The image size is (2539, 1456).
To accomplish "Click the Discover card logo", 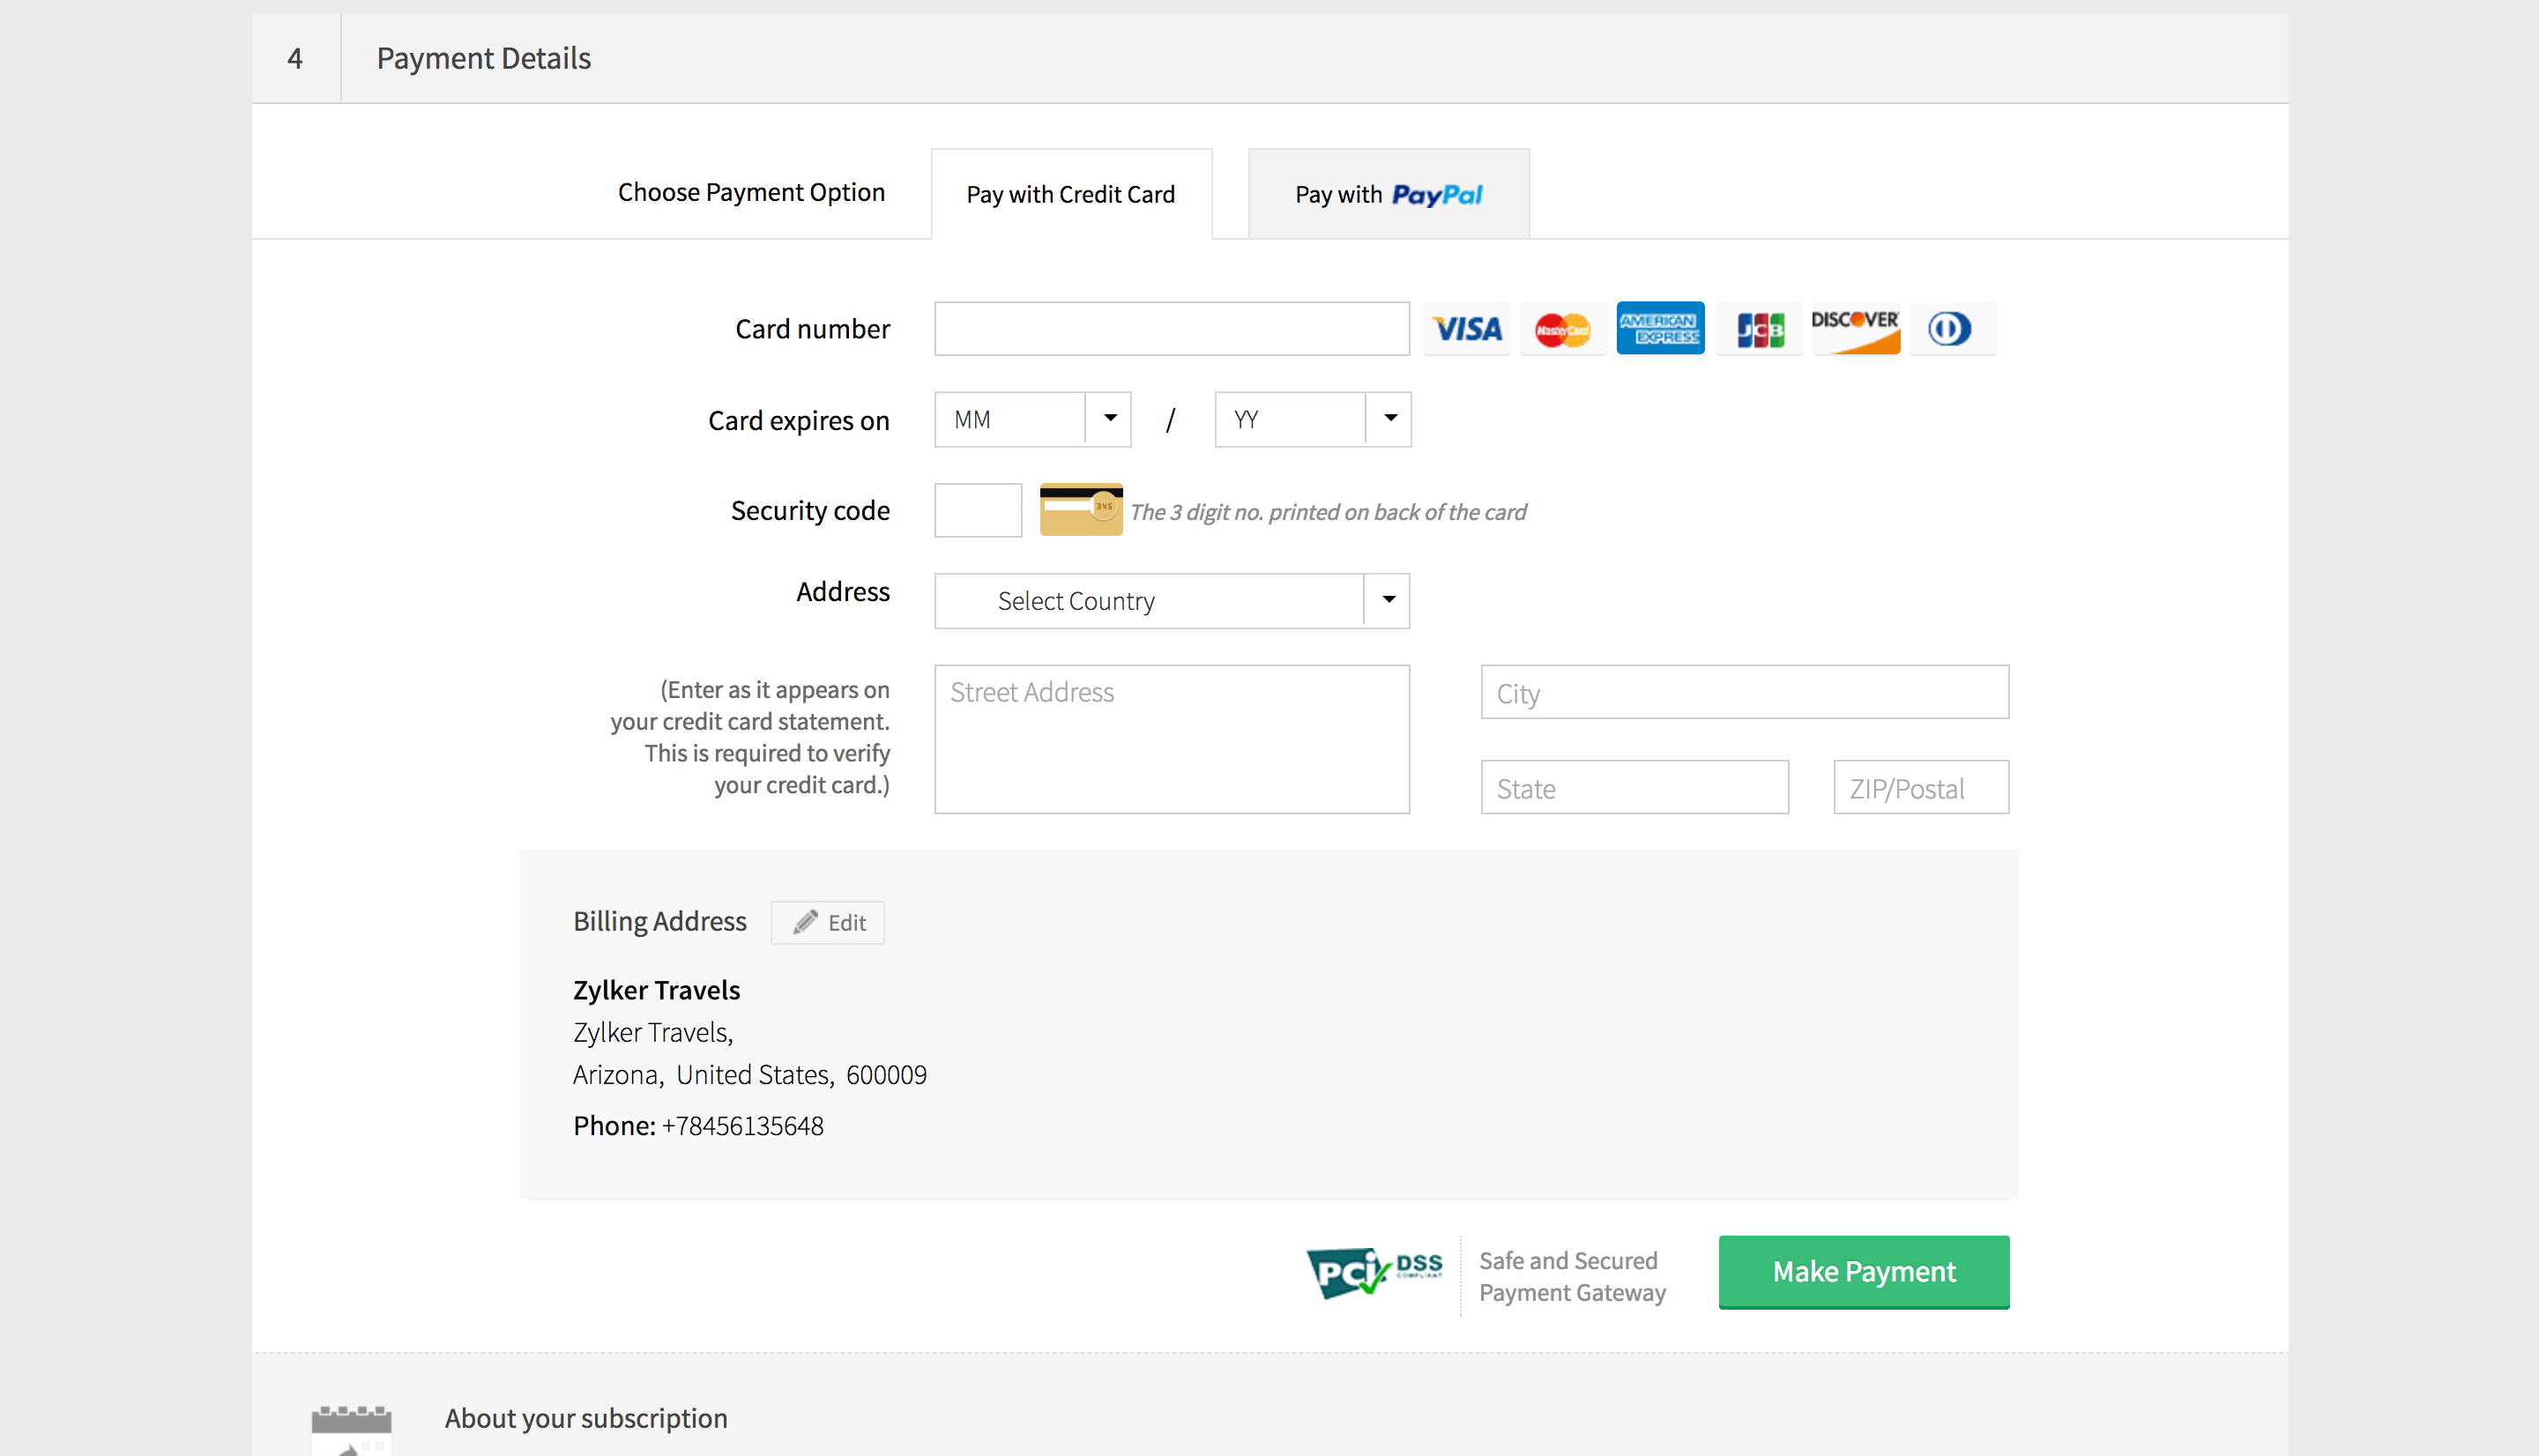I will click(x=1855, y=329).
